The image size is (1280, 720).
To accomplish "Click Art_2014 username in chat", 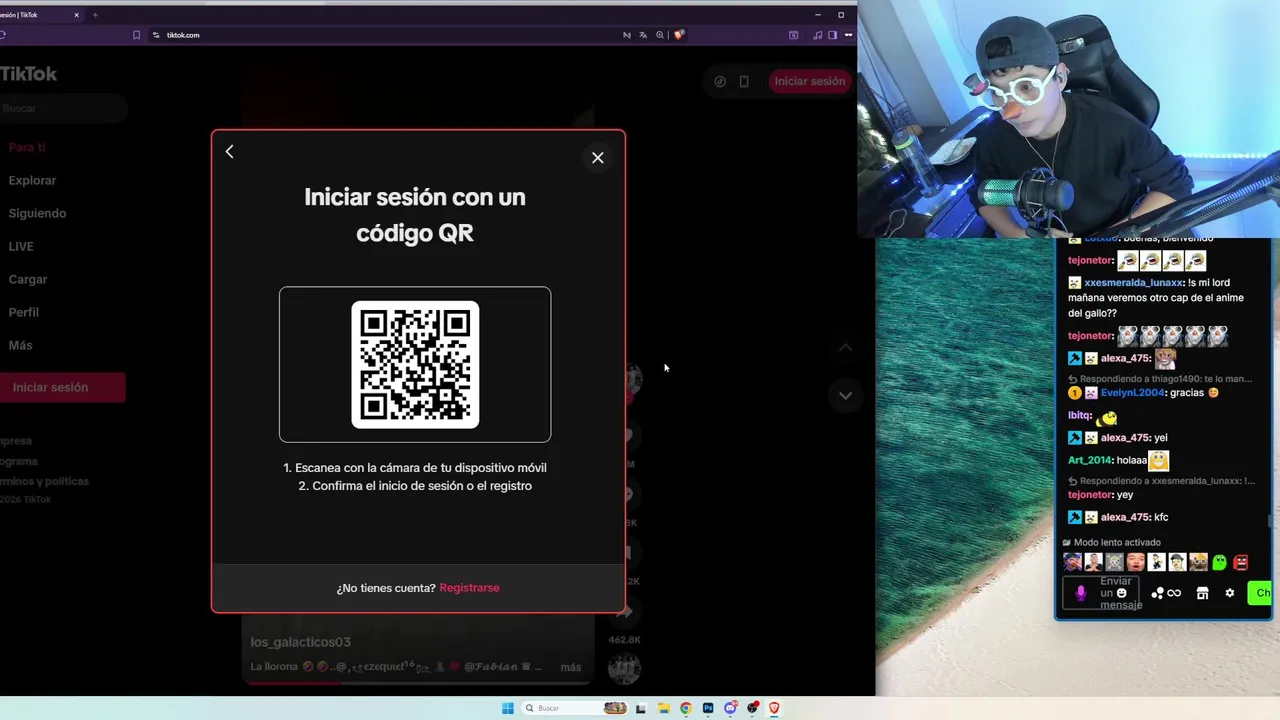I will point(1090,460).
